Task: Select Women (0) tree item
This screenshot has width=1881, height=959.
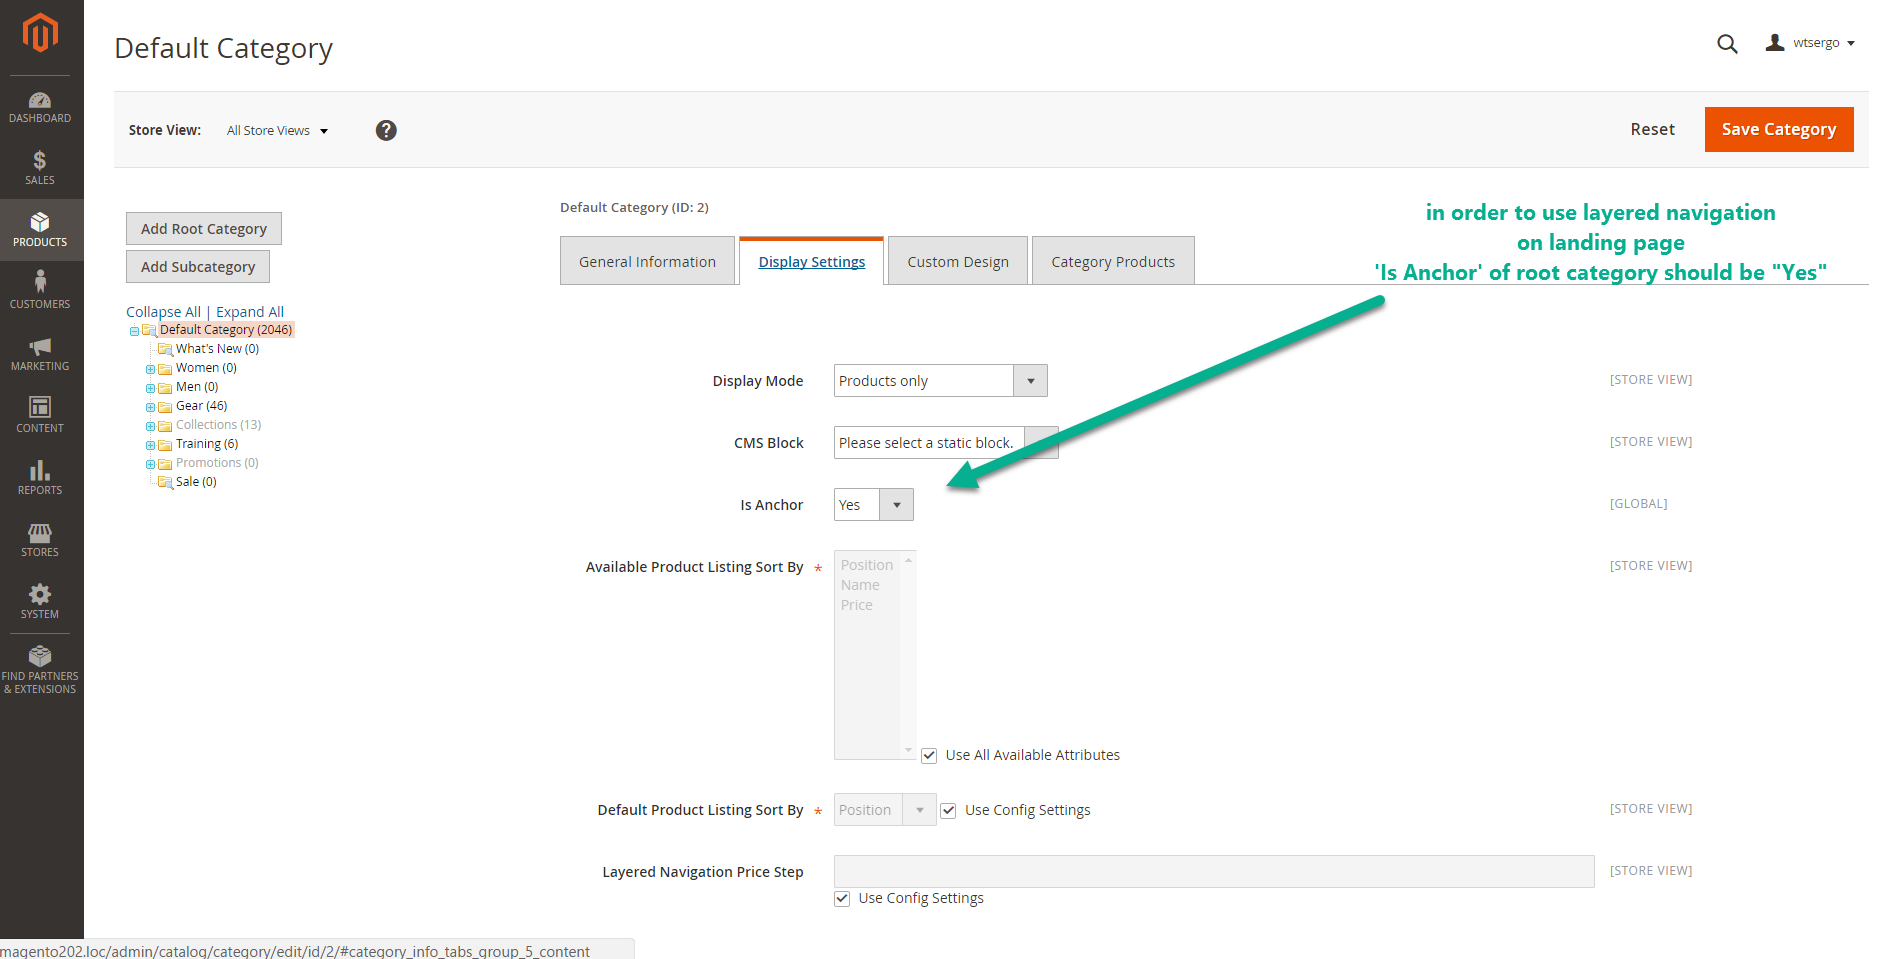Action: [206, 368]
